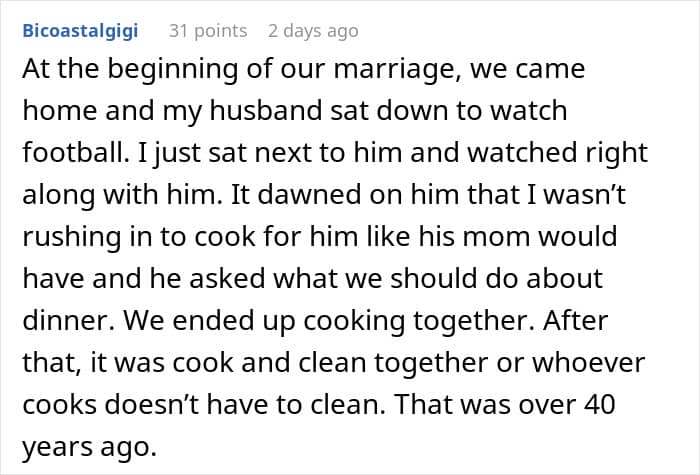
Task: Click the word asked in the comment
Action: click(228, 279)
